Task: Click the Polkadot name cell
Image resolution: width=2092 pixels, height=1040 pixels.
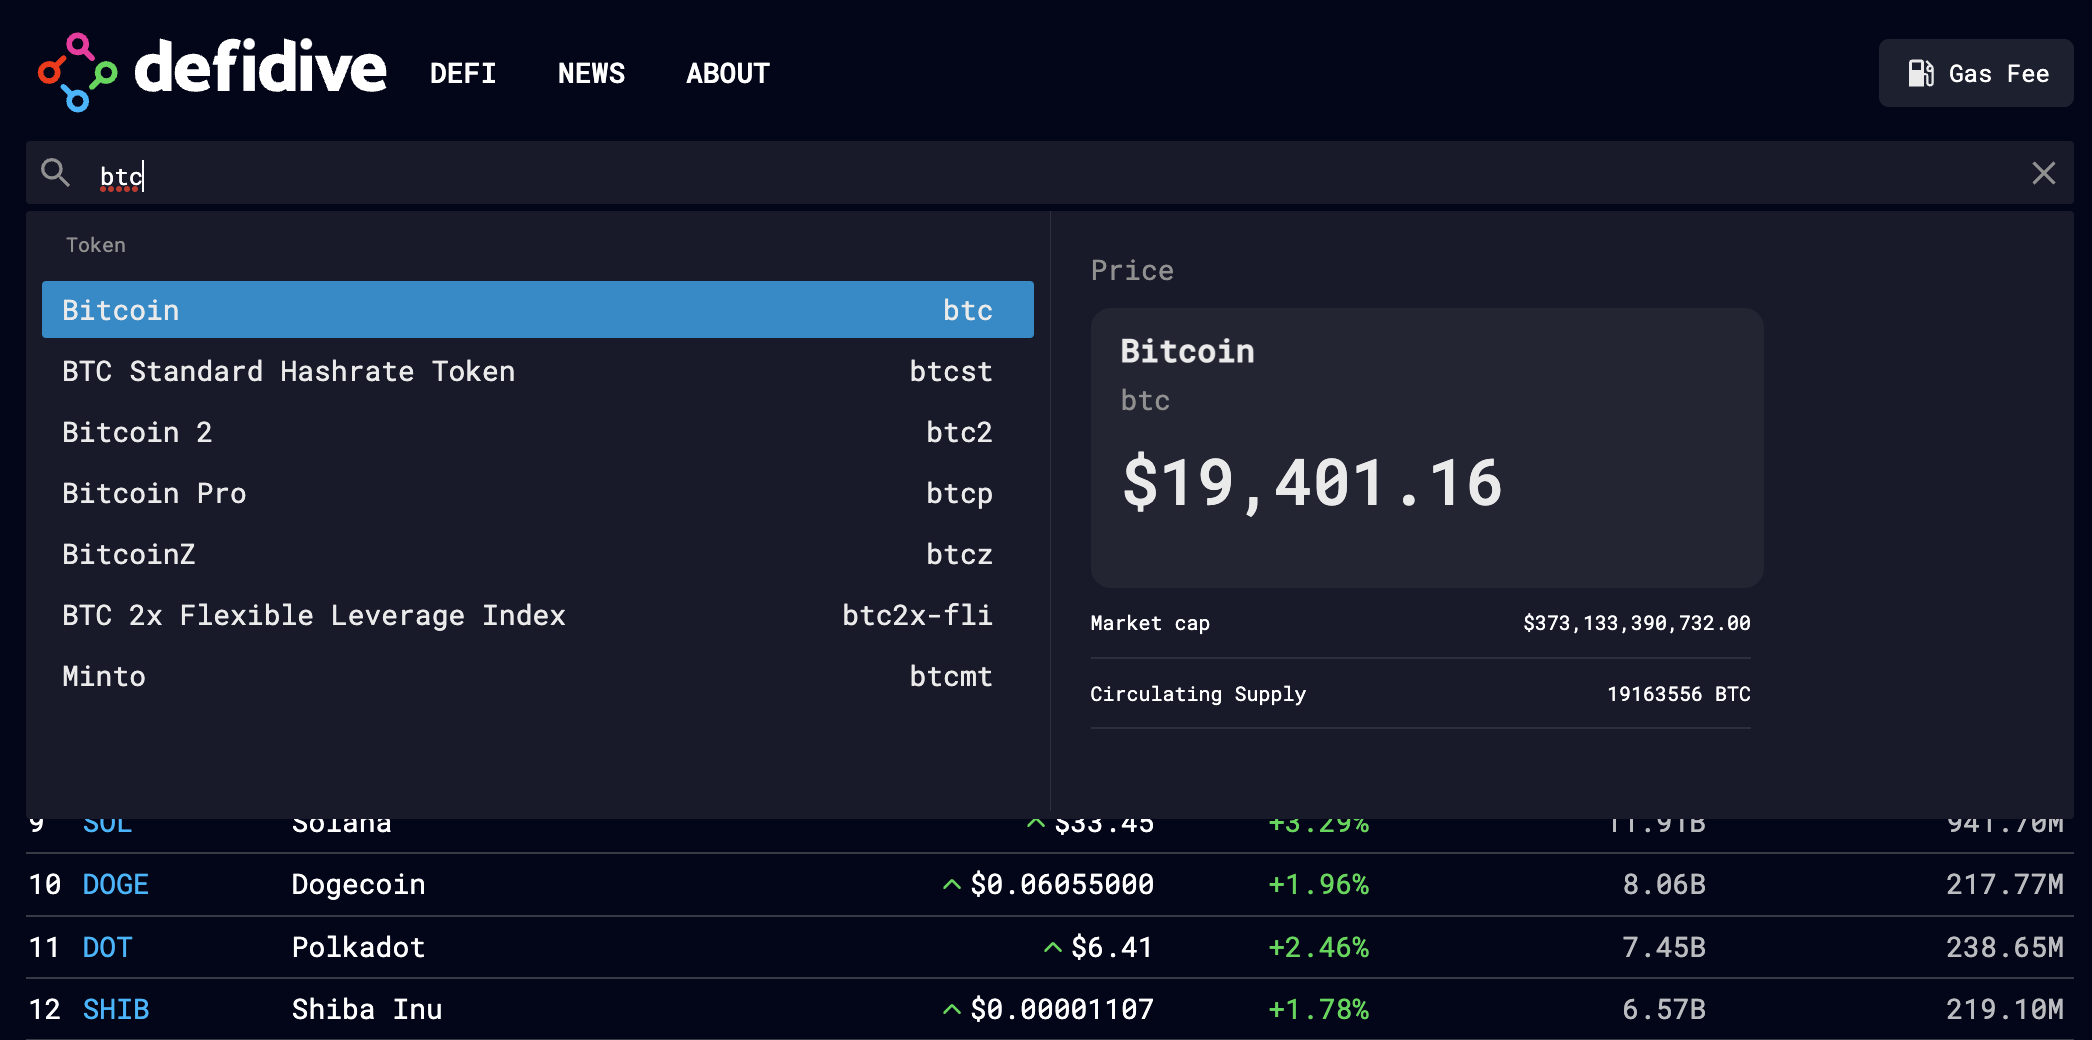Action: (358, 947)
